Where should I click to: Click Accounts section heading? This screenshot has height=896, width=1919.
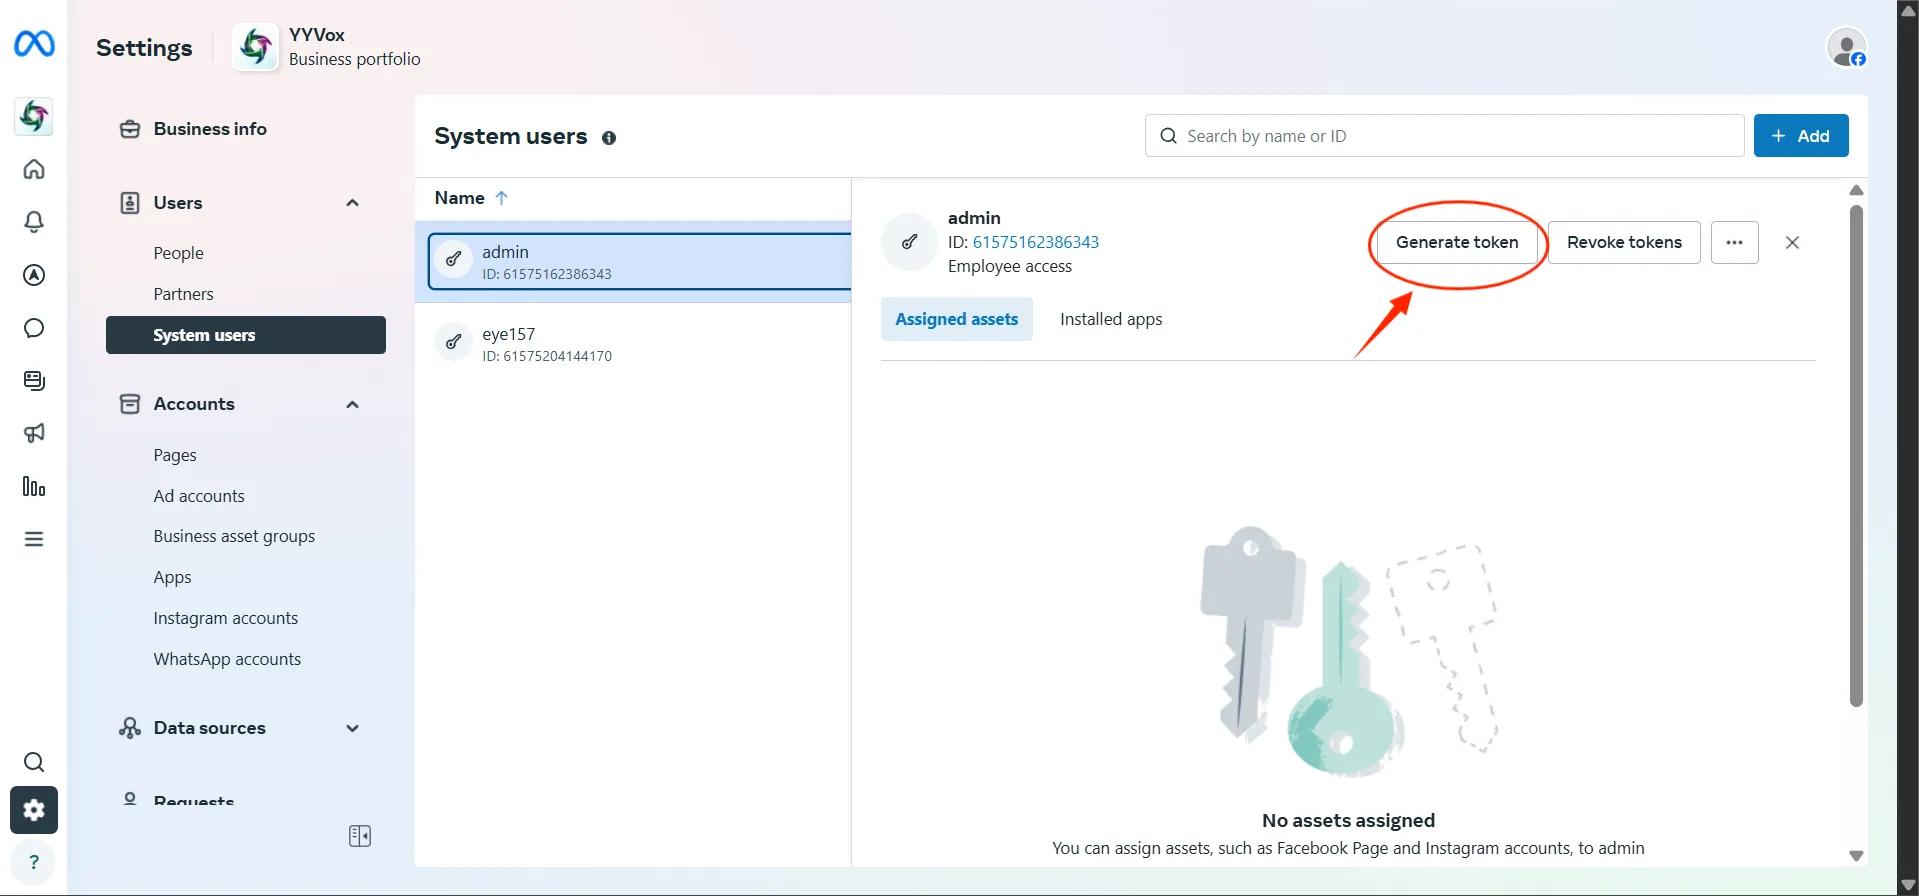[194, 404]
